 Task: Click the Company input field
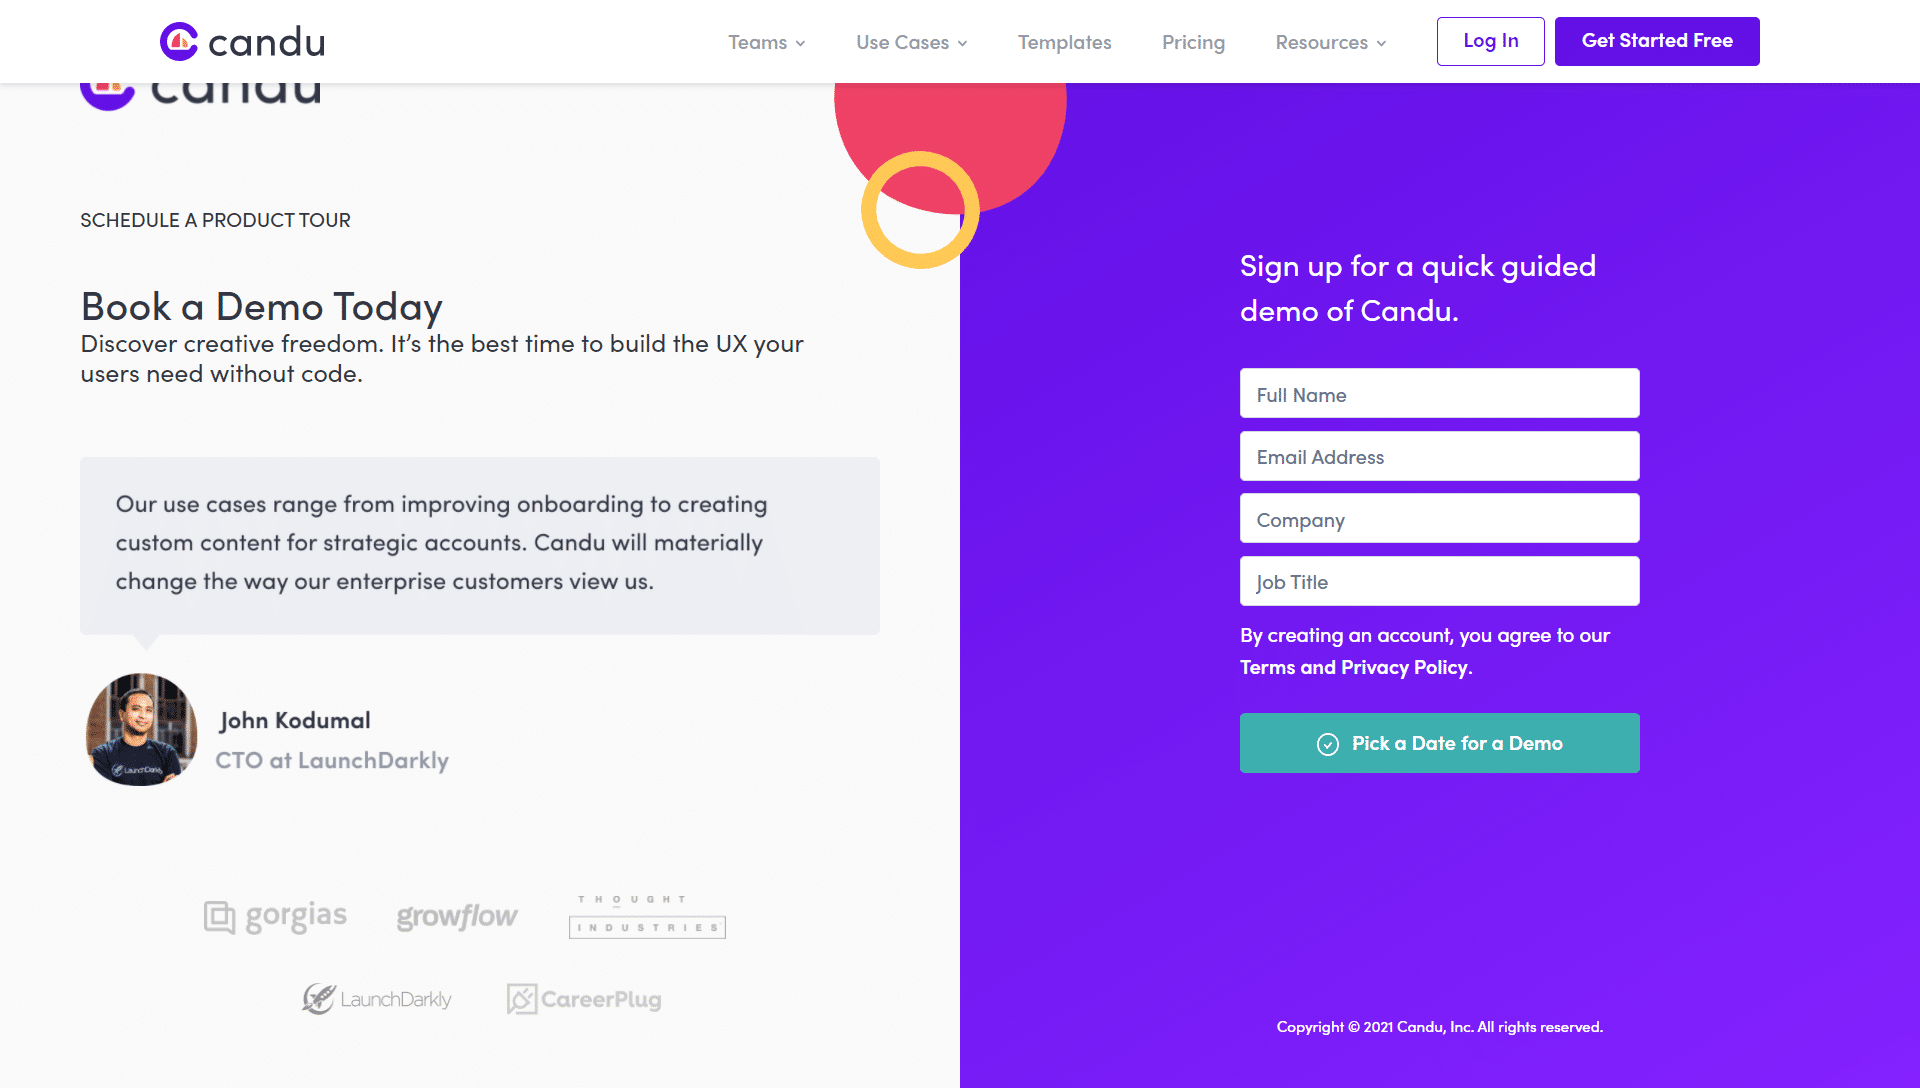click(1440, 518)
